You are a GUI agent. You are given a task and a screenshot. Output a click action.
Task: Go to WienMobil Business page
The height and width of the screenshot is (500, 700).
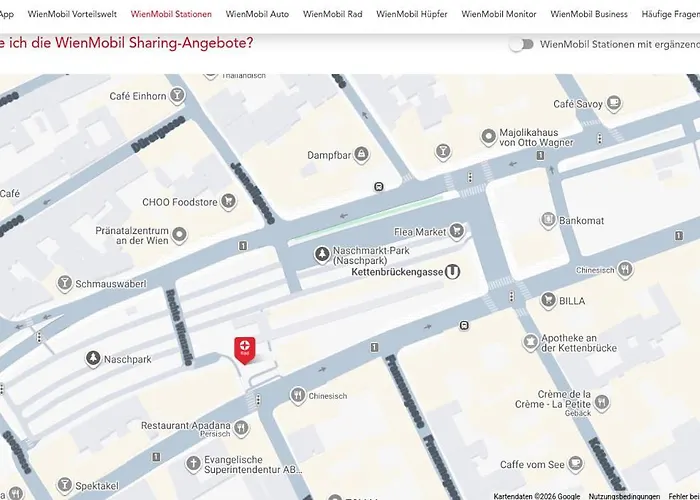tap(589, 14)
